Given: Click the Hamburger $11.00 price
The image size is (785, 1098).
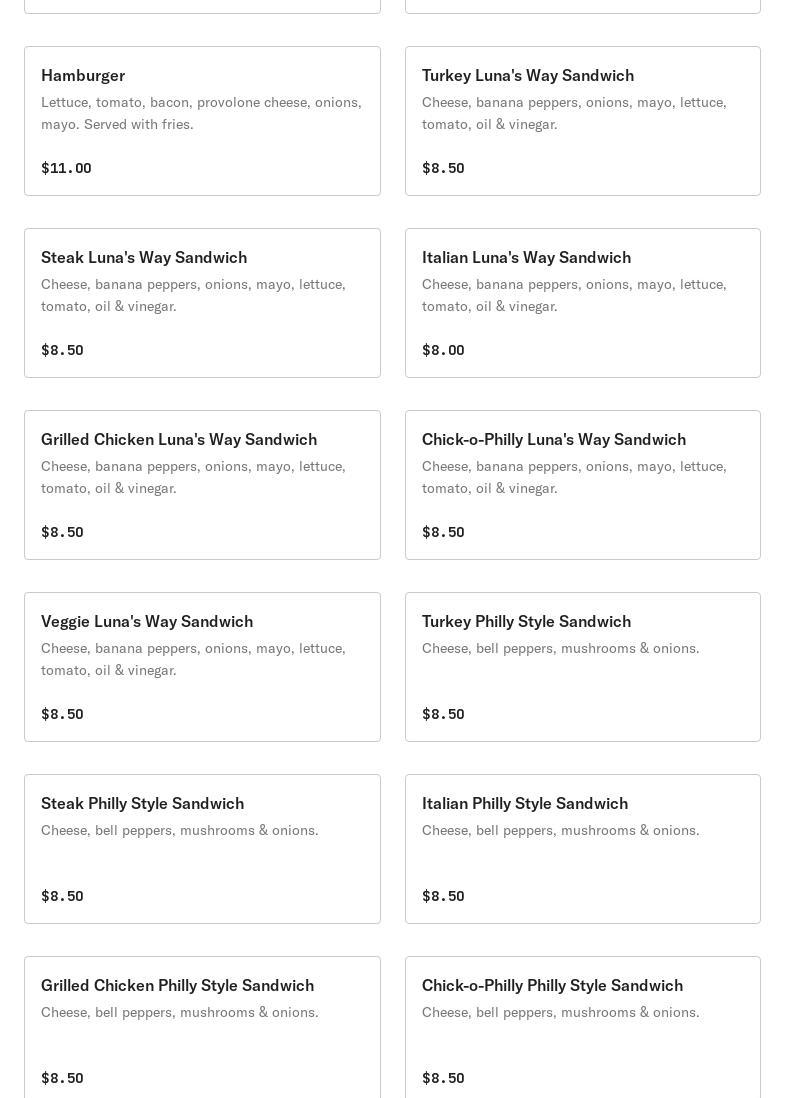Looking at the screenshot, I should [x=66, y=168].
